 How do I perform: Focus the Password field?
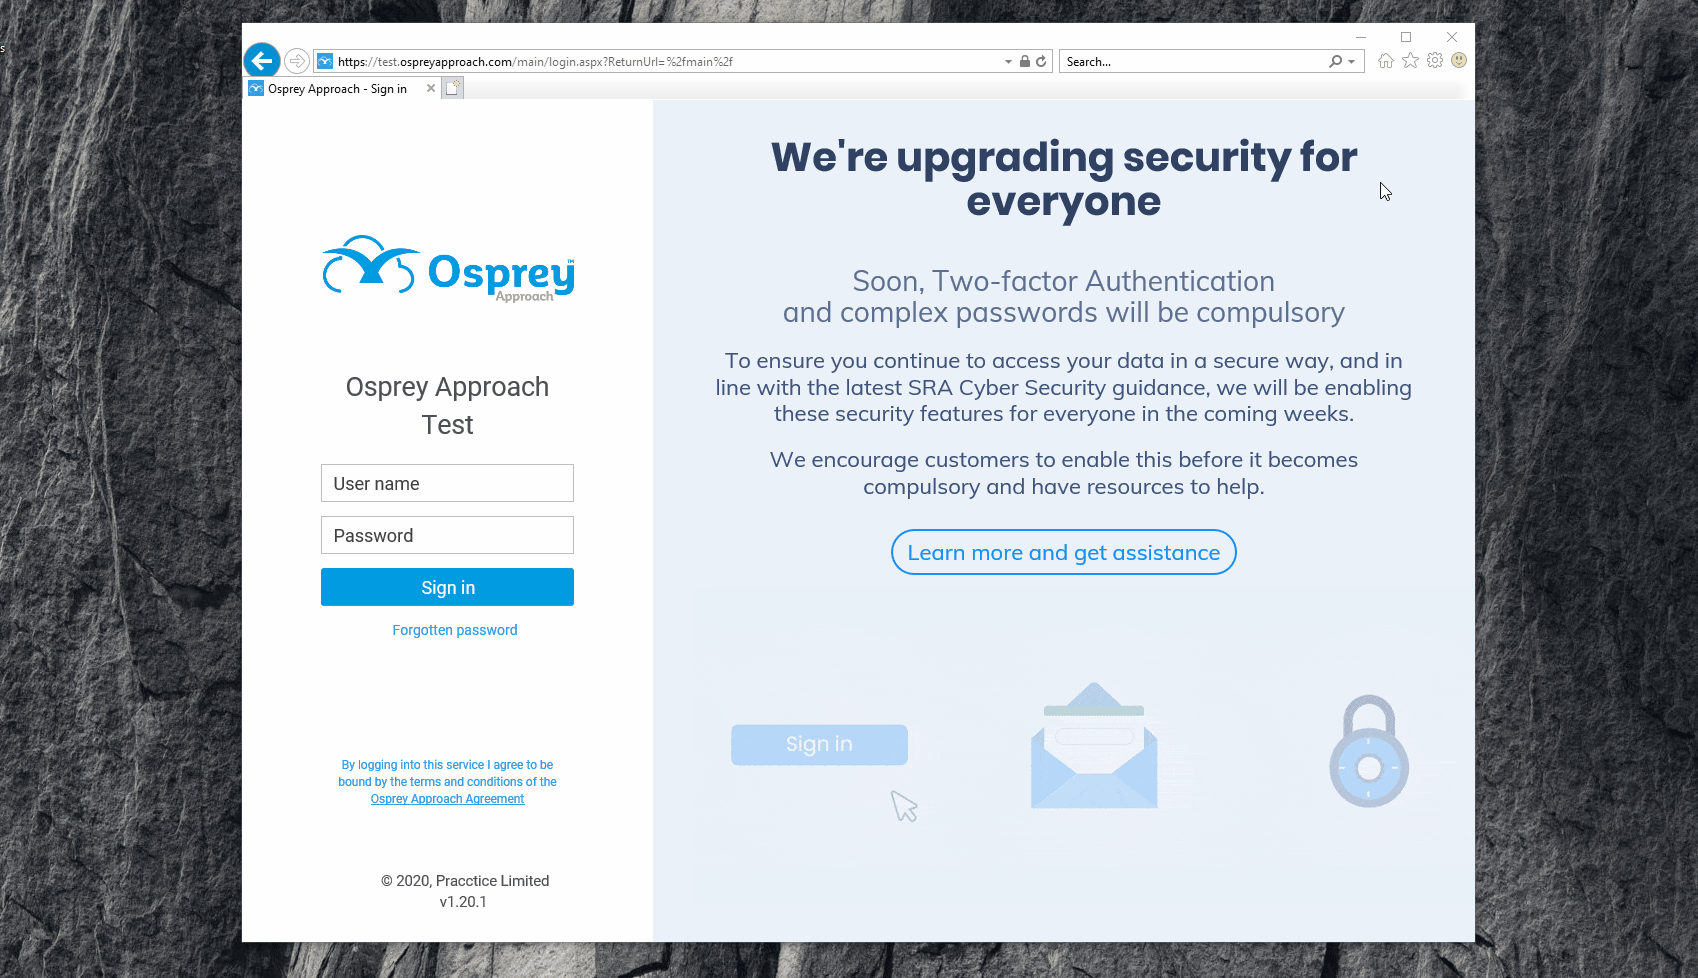(x=447, y=535)
